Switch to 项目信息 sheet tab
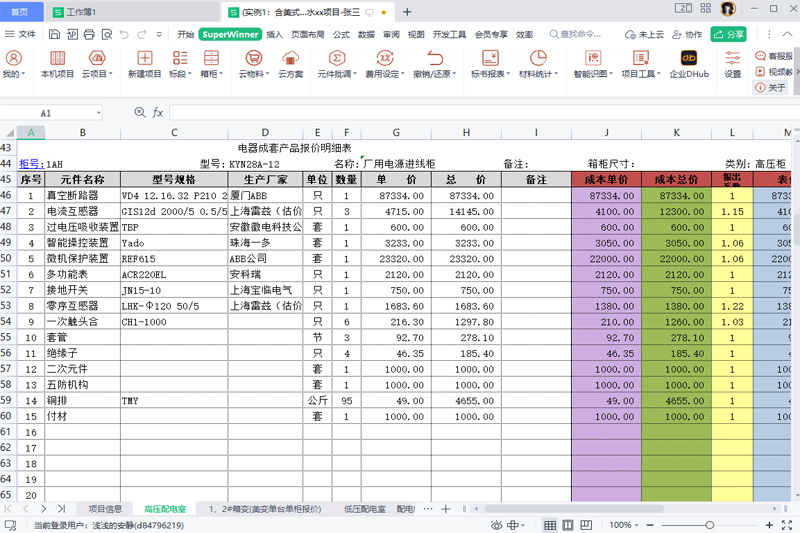 click(x=105, y=509)
